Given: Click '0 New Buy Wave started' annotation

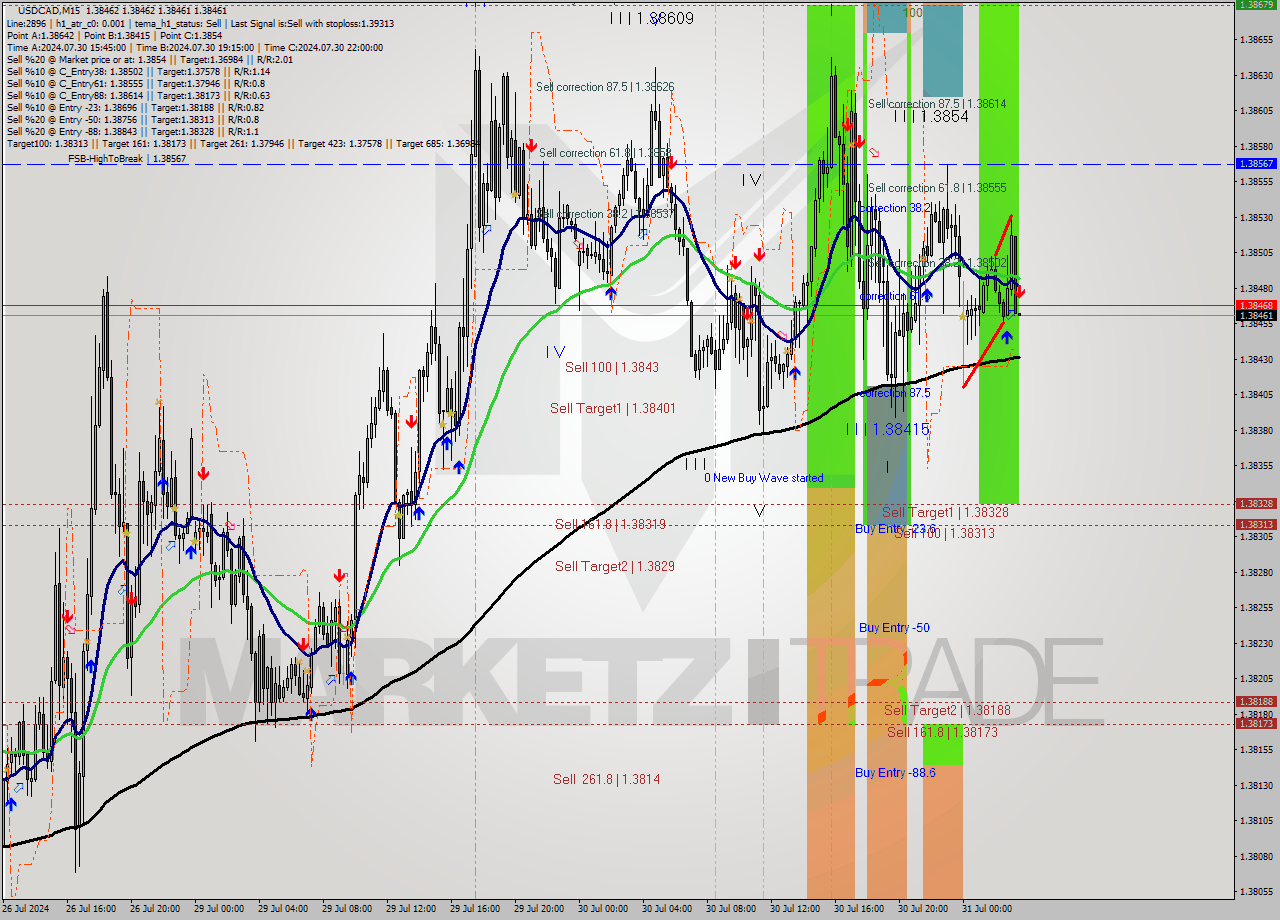Looking at the screenshot, I should (764, 478).
